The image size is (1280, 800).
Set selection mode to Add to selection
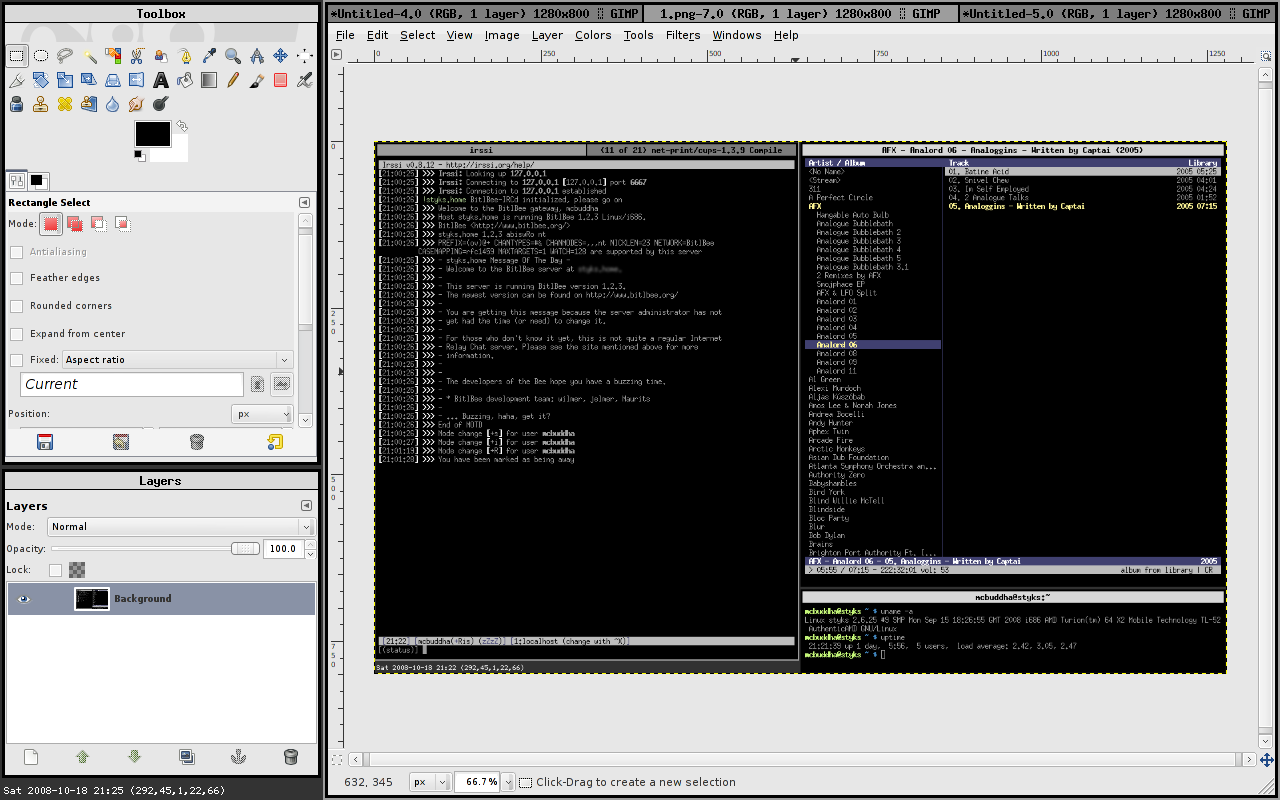(x=75, y=224)
